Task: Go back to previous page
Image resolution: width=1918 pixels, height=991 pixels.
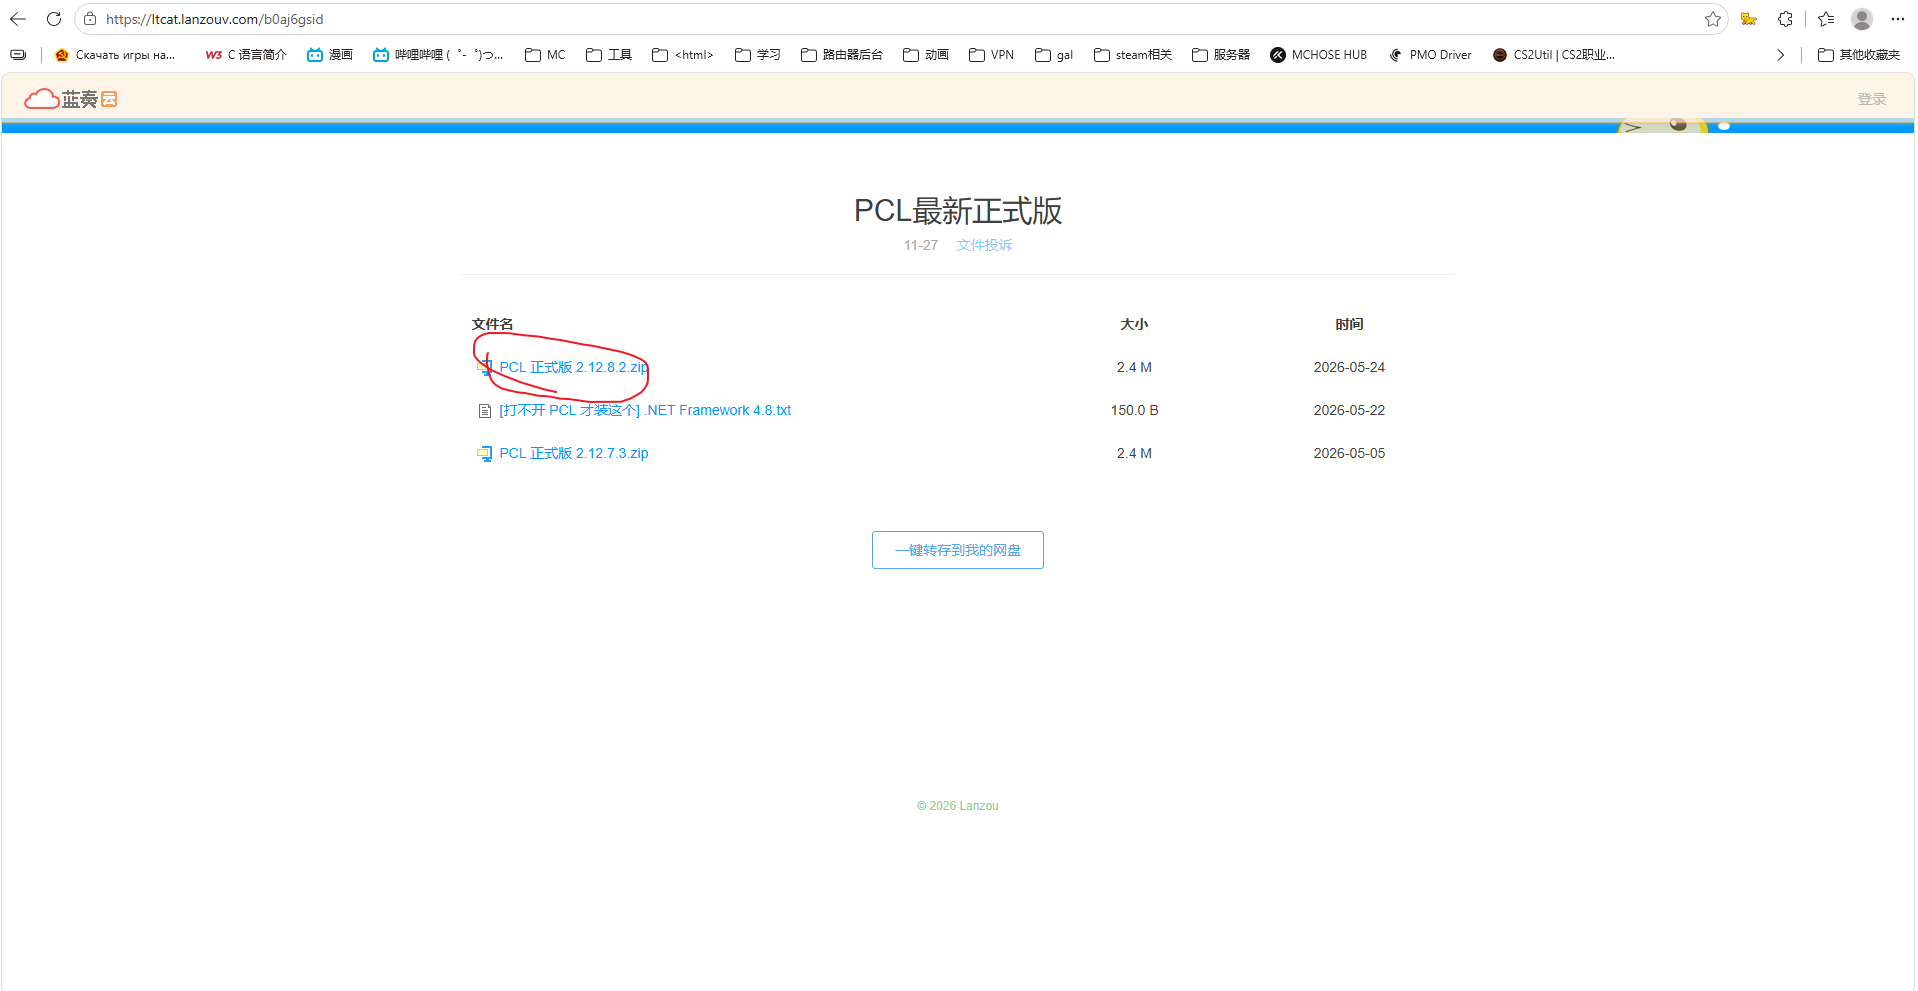Action: pyautogui.click(x=18, y=19)
